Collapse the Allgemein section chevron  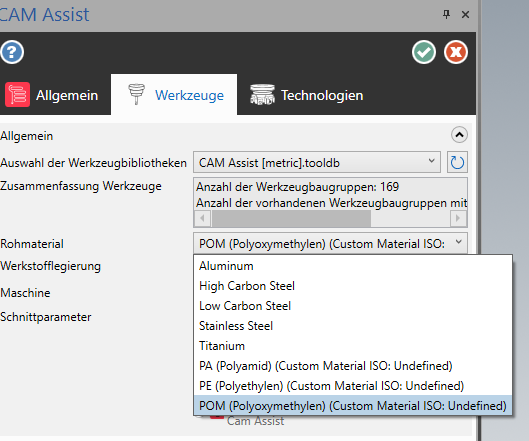coord(459,135)
